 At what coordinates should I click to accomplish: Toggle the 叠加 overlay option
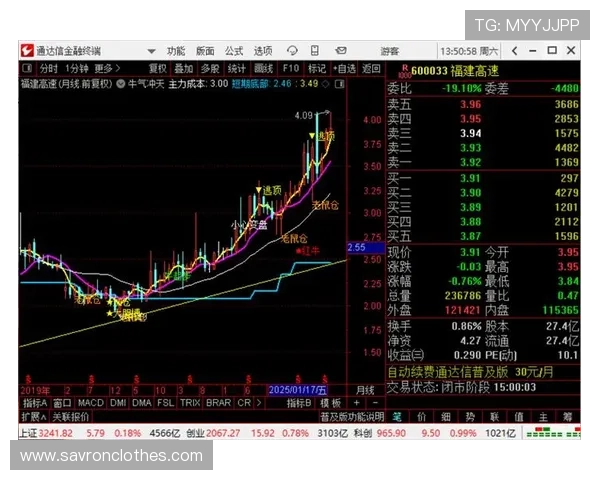coord(183,69)
